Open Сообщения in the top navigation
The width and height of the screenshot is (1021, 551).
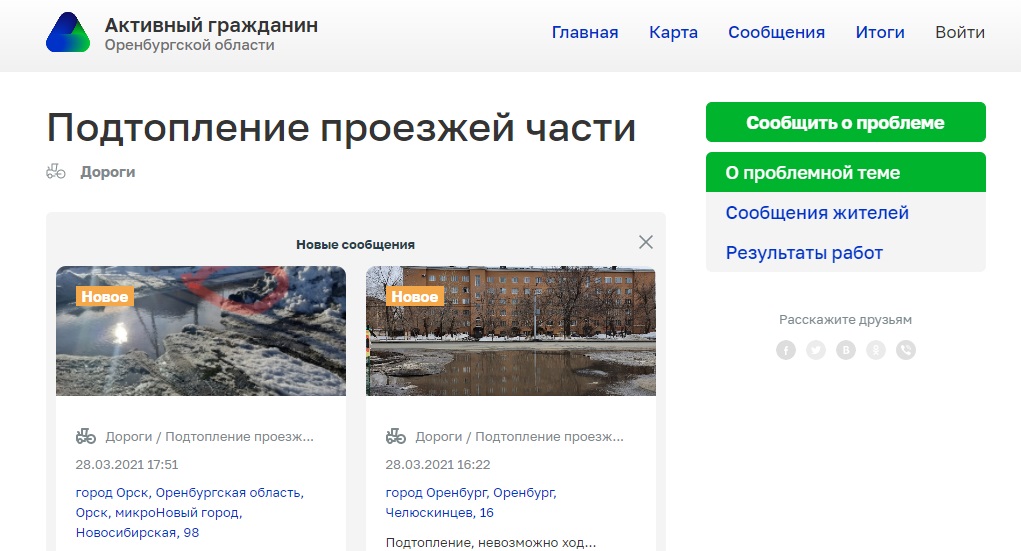[x=776, y=32]
